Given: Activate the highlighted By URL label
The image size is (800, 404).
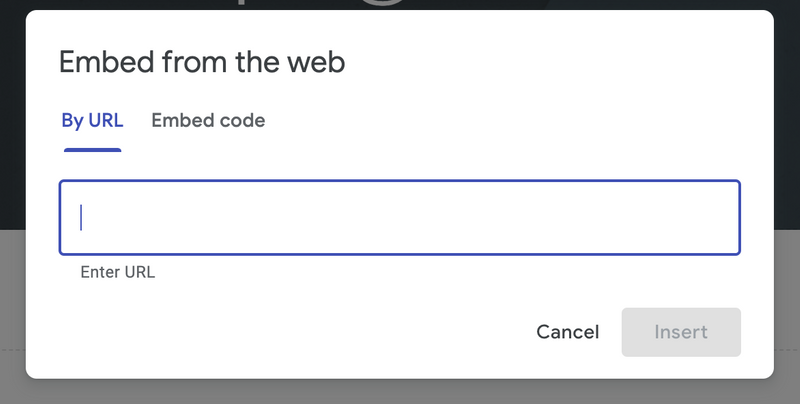Looking at the screenshot, I should [92, 120].
